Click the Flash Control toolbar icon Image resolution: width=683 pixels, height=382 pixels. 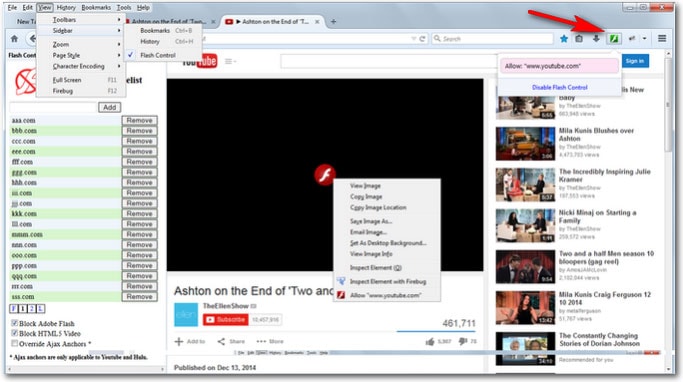click(x=614, y=39)
